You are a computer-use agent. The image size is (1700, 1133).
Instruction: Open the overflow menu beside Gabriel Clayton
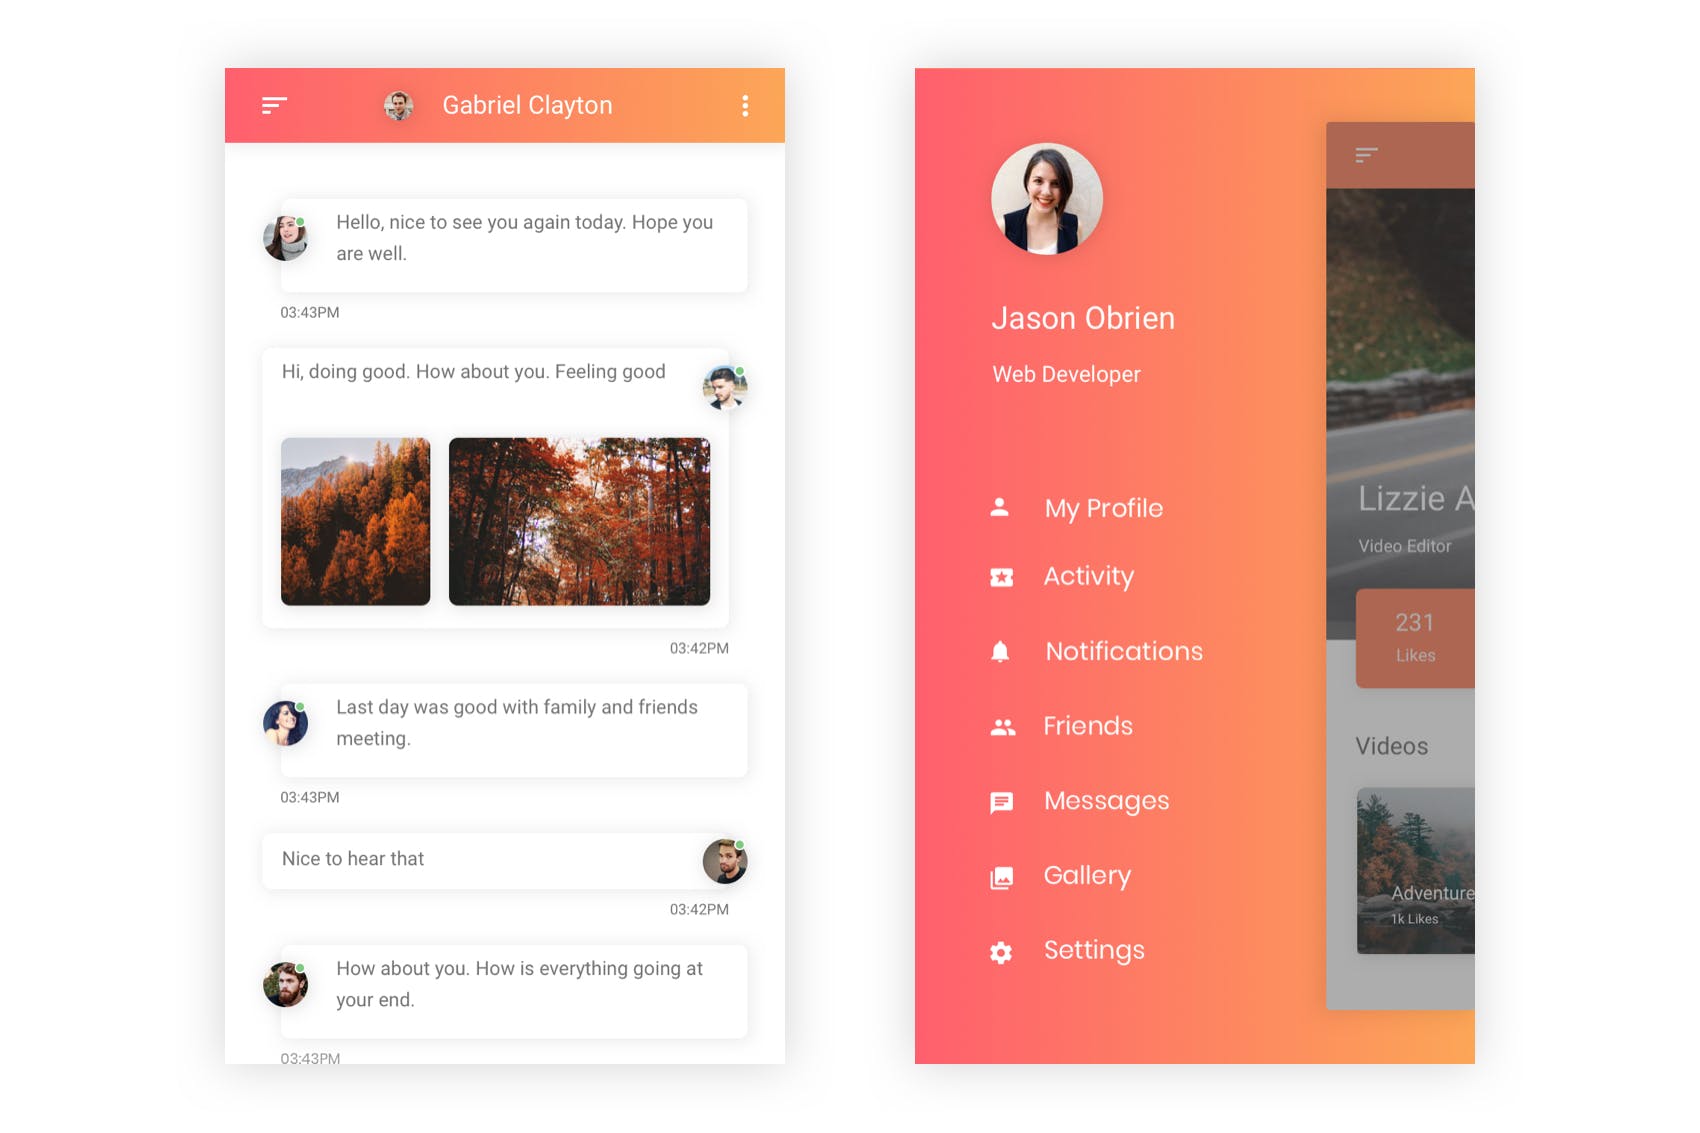[x=745, y=105]
